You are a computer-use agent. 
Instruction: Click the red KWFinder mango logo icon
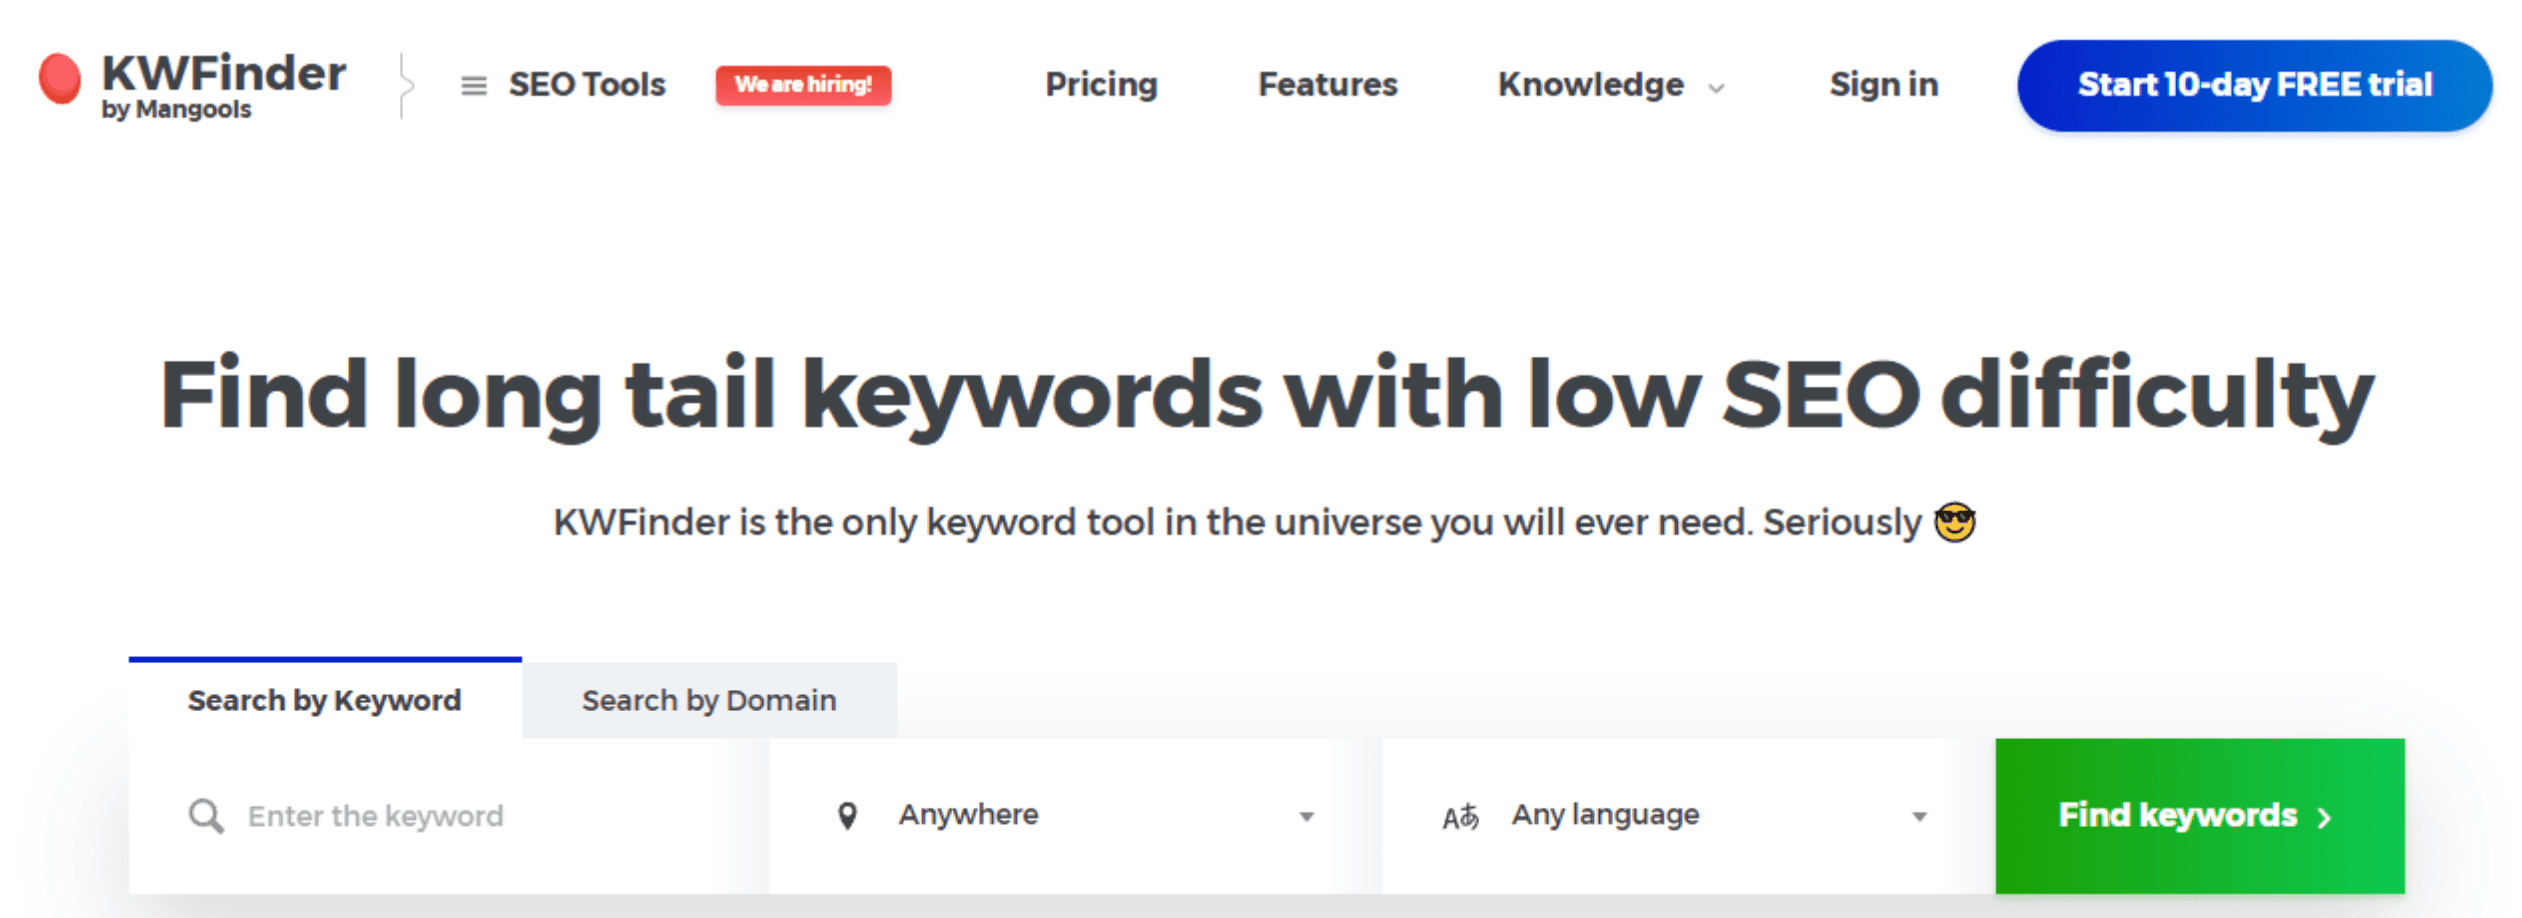click(59, 78)
